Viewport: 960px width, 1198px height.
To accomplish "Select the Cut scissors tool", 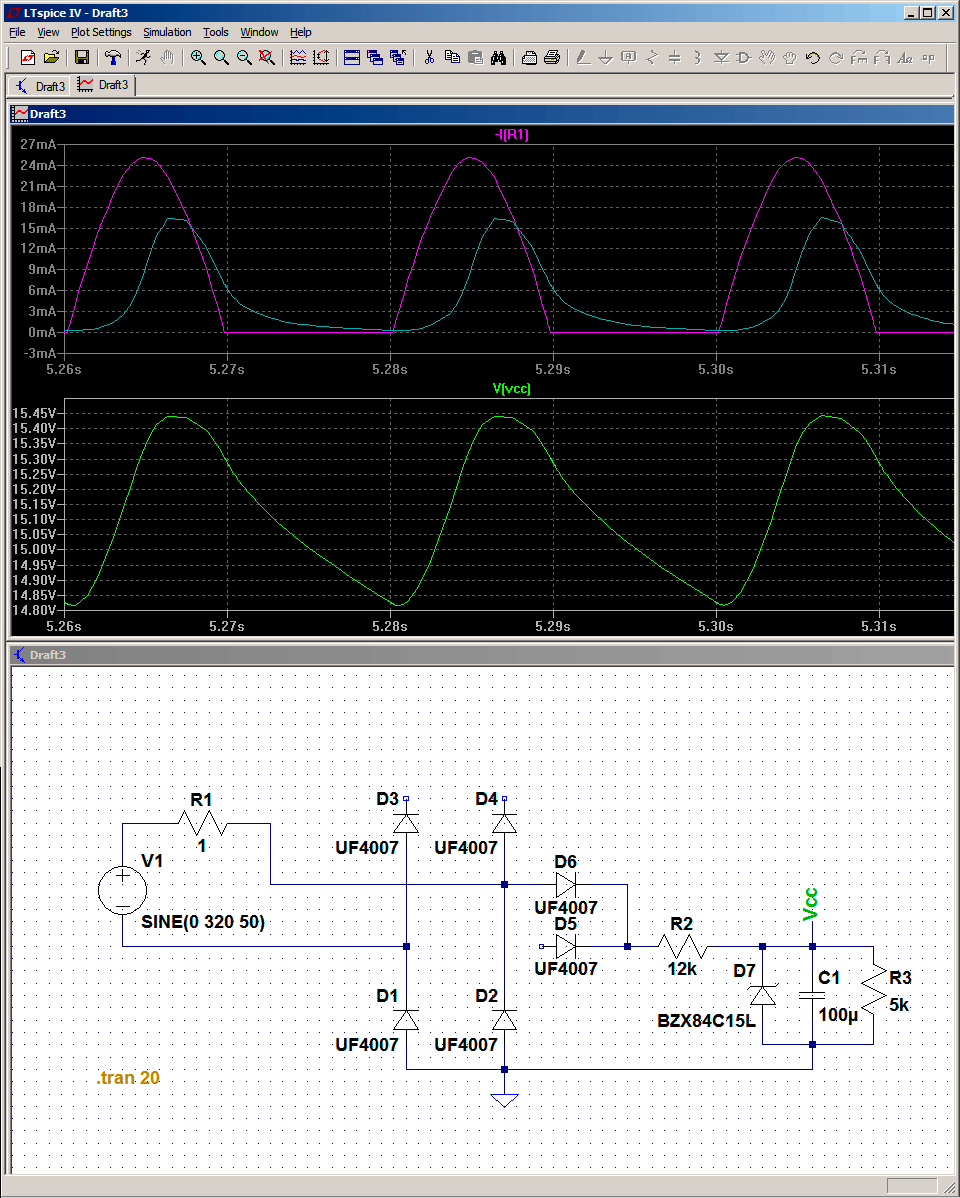I will point(429,57).
